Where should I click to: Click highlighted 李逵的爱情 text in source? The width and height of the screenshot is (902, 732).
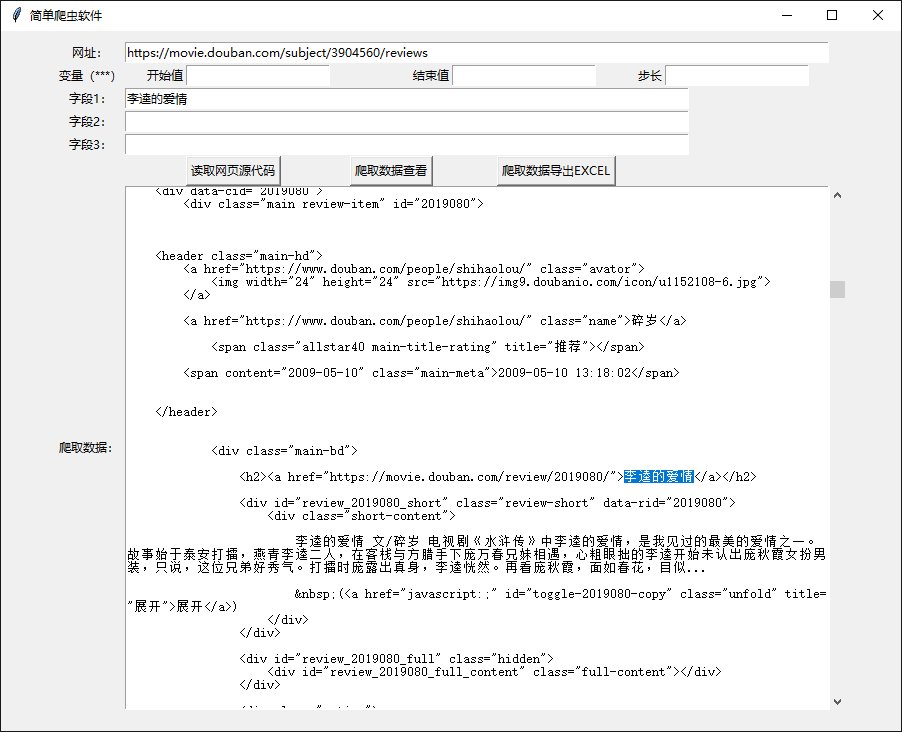[658, 477]
